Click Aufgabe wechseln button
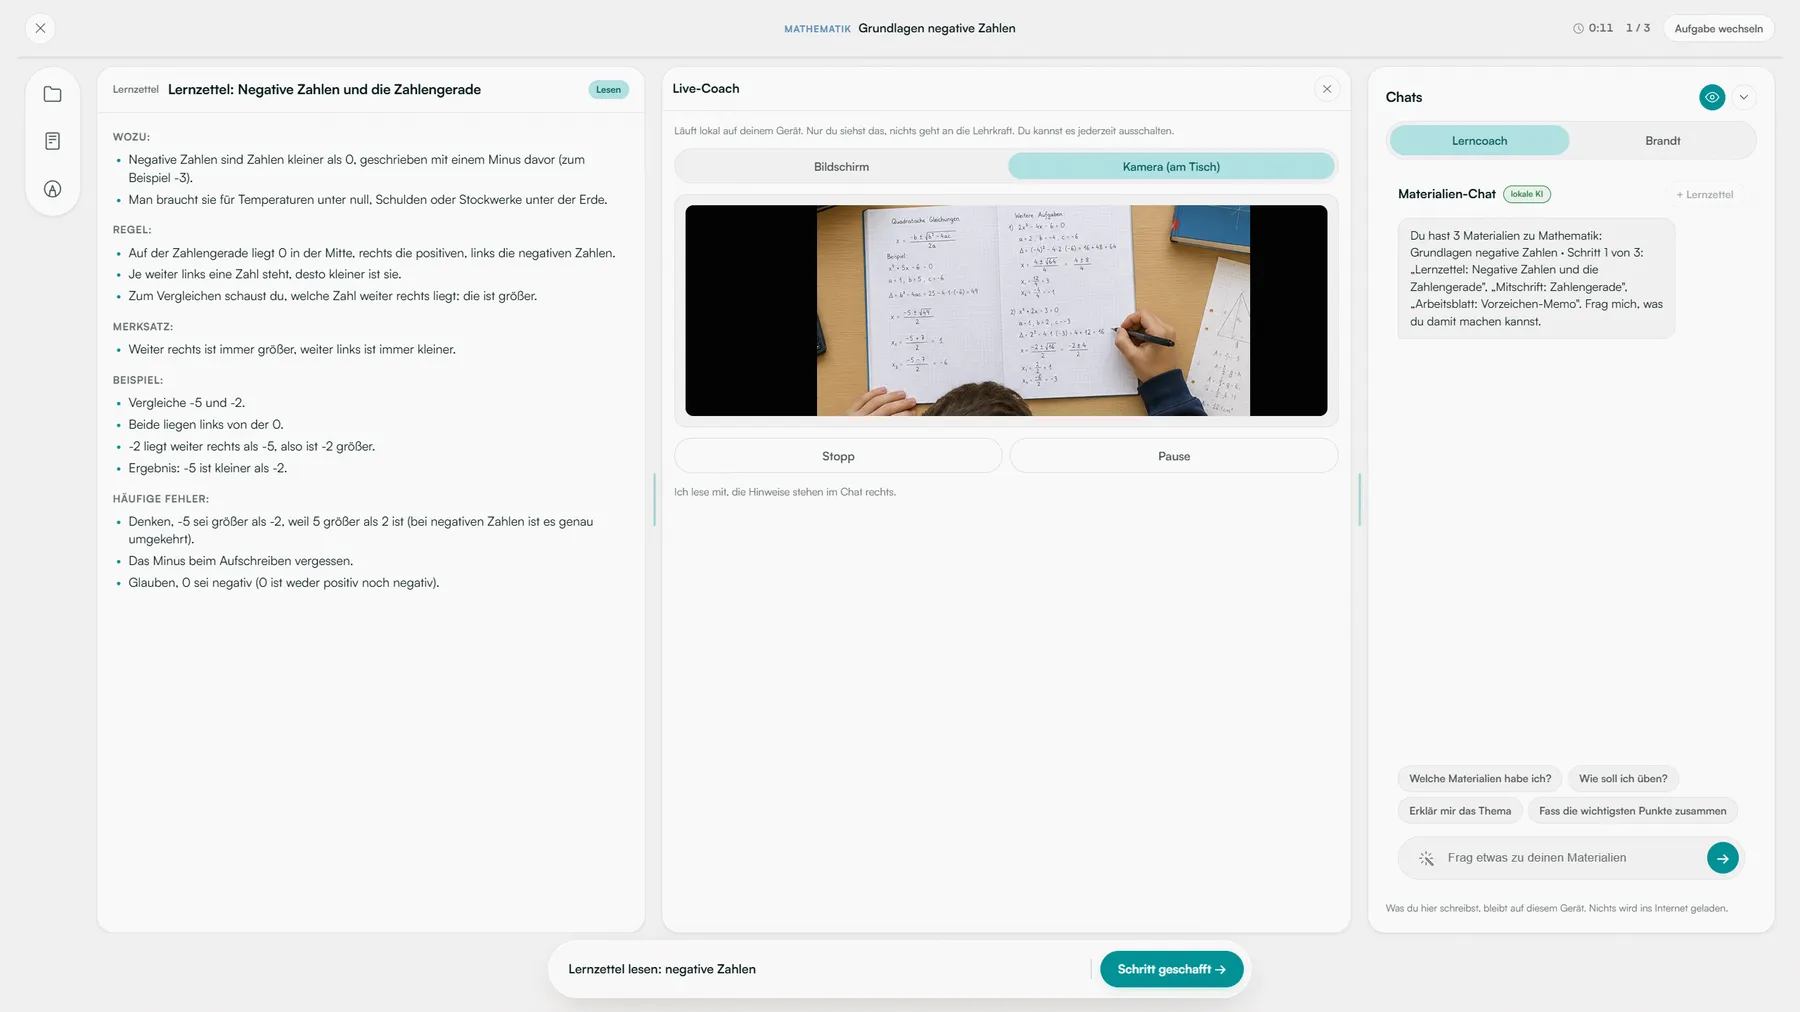This screenshot has height=1012, width=1800. [x=1718, y=28]
